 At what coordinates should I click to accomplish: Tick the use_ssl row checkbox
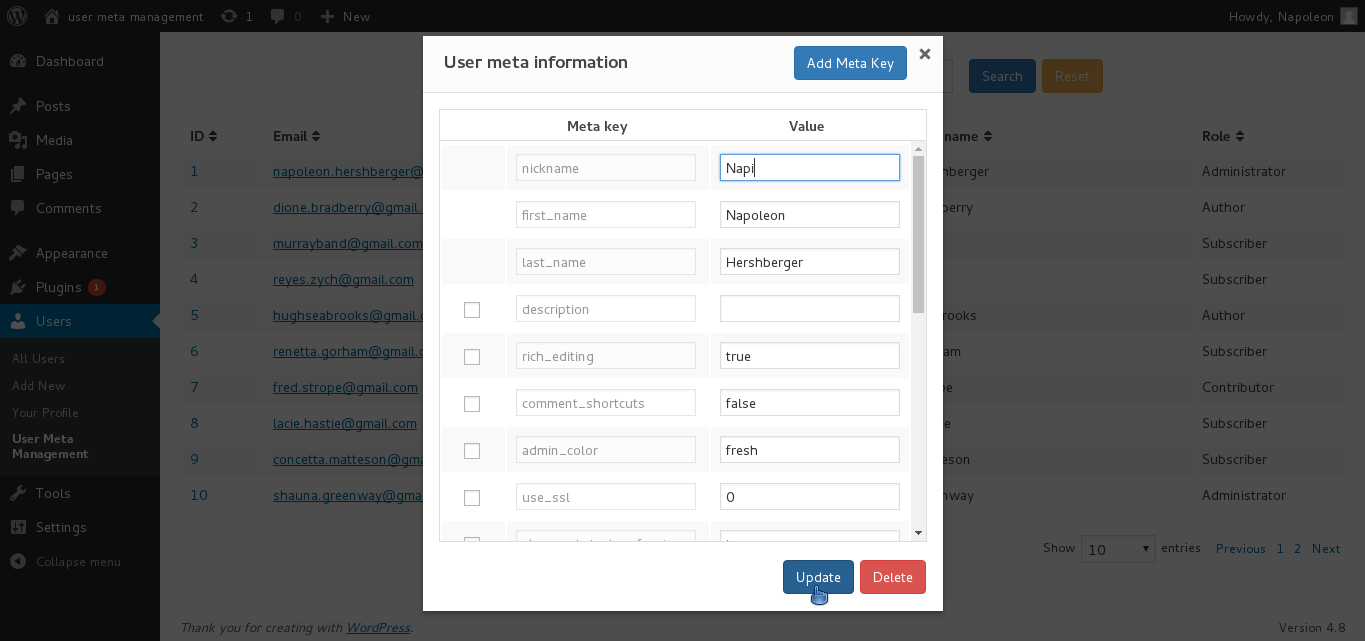coord(472,498)
